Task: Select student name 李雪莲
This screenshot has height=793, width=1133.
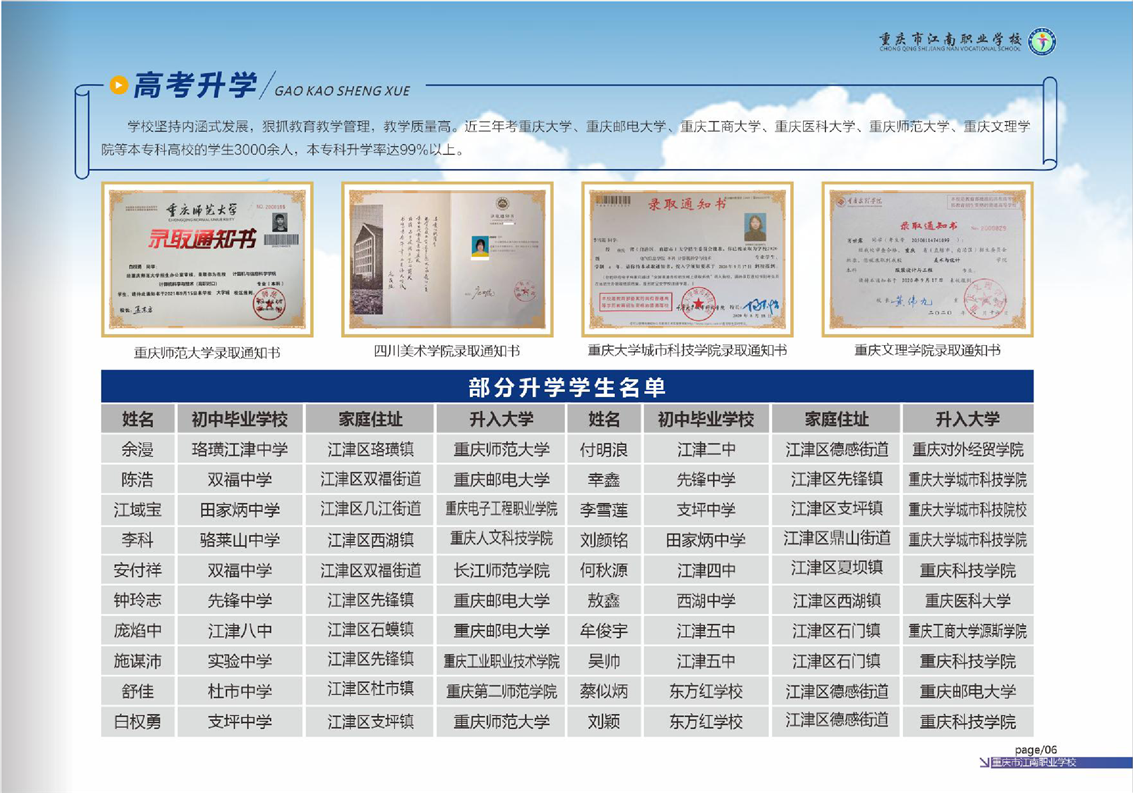Action: pos(604,510)
